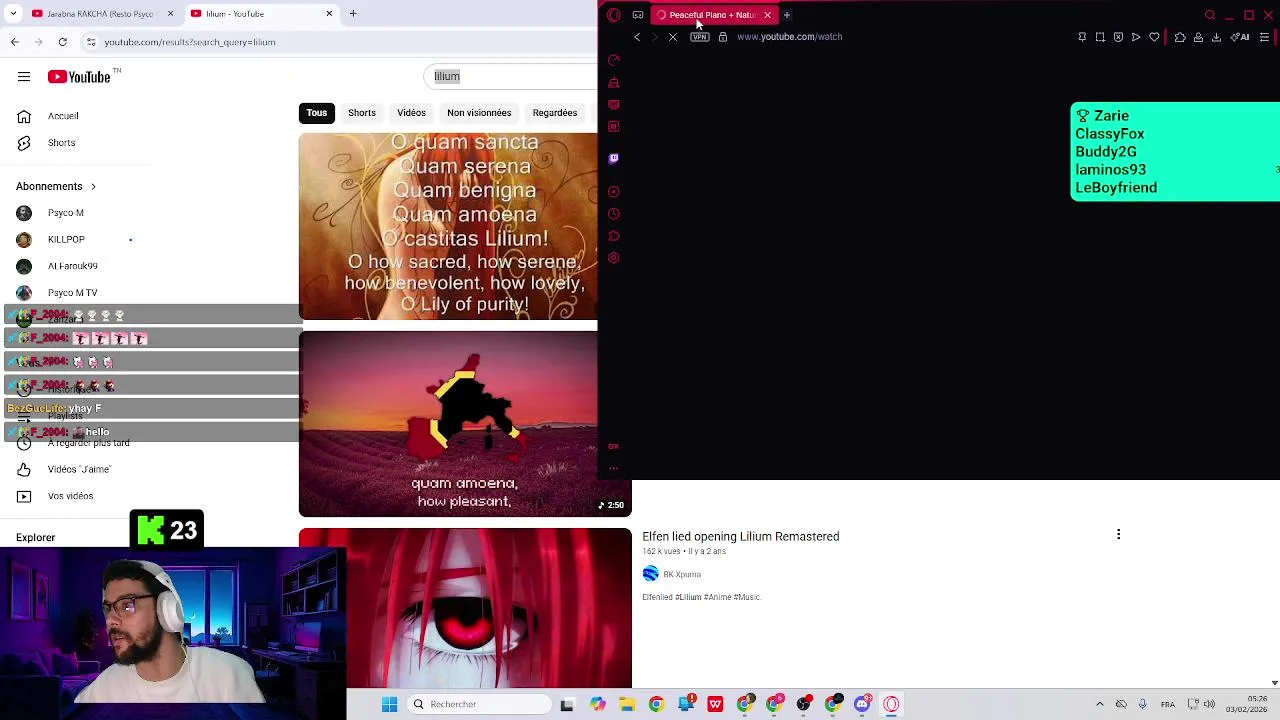Open a new tab in Opera GX
The height and width of the screenshot is (720, 1280).
click(x=787, y=15)
